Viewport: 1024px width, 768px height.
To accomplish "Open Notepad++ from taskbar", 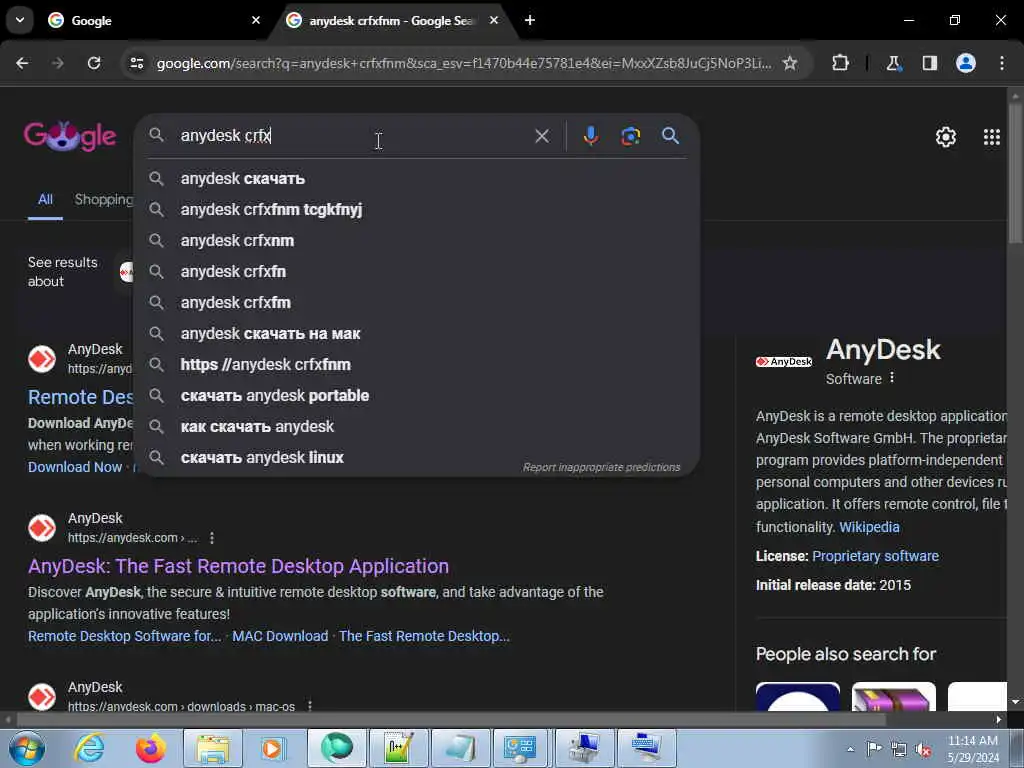I will coord(399,748).
